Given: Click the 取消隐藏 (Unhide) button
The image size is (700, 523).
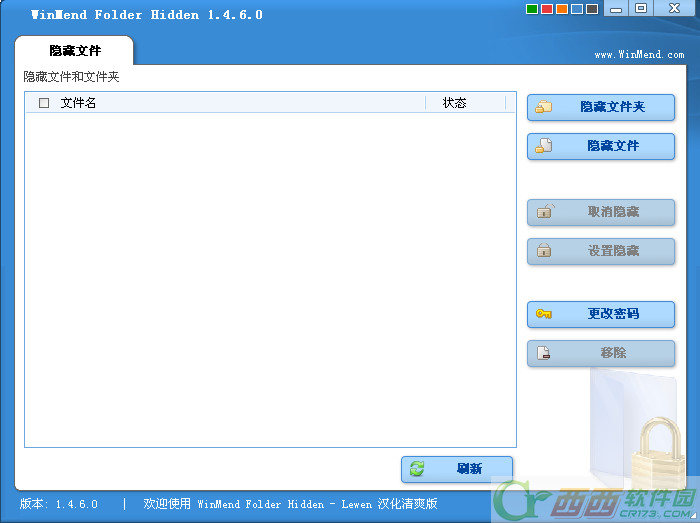Looking at the screenshot, I should pos(600,212).
